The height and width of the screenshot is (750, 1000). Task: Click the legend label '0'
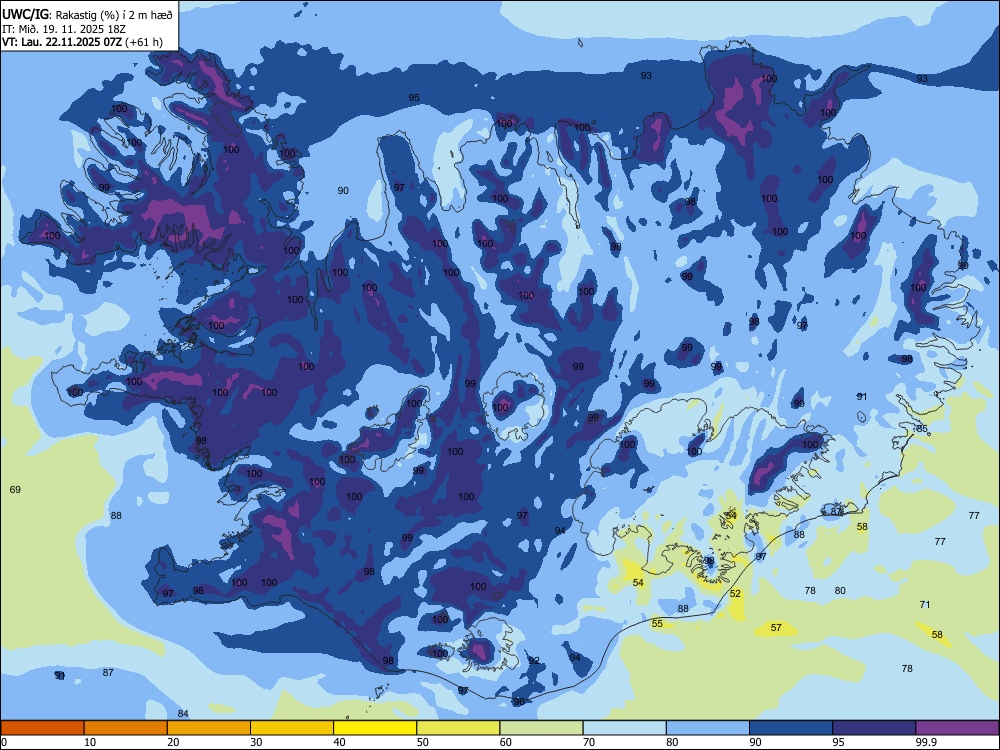4,742
